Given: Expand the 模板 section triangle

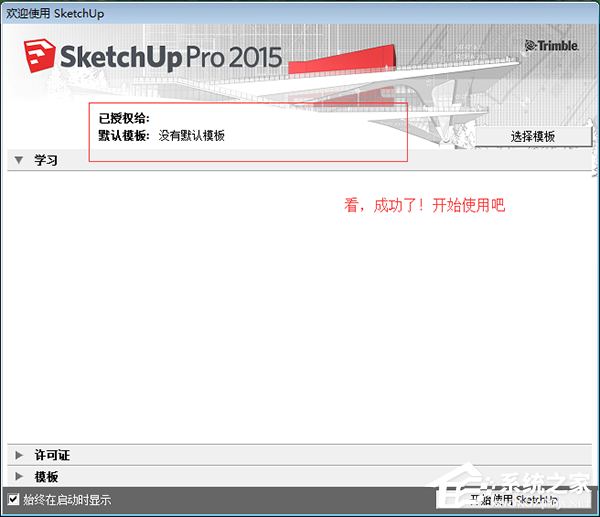Looking at the screenshot, I should coord(19,476).
